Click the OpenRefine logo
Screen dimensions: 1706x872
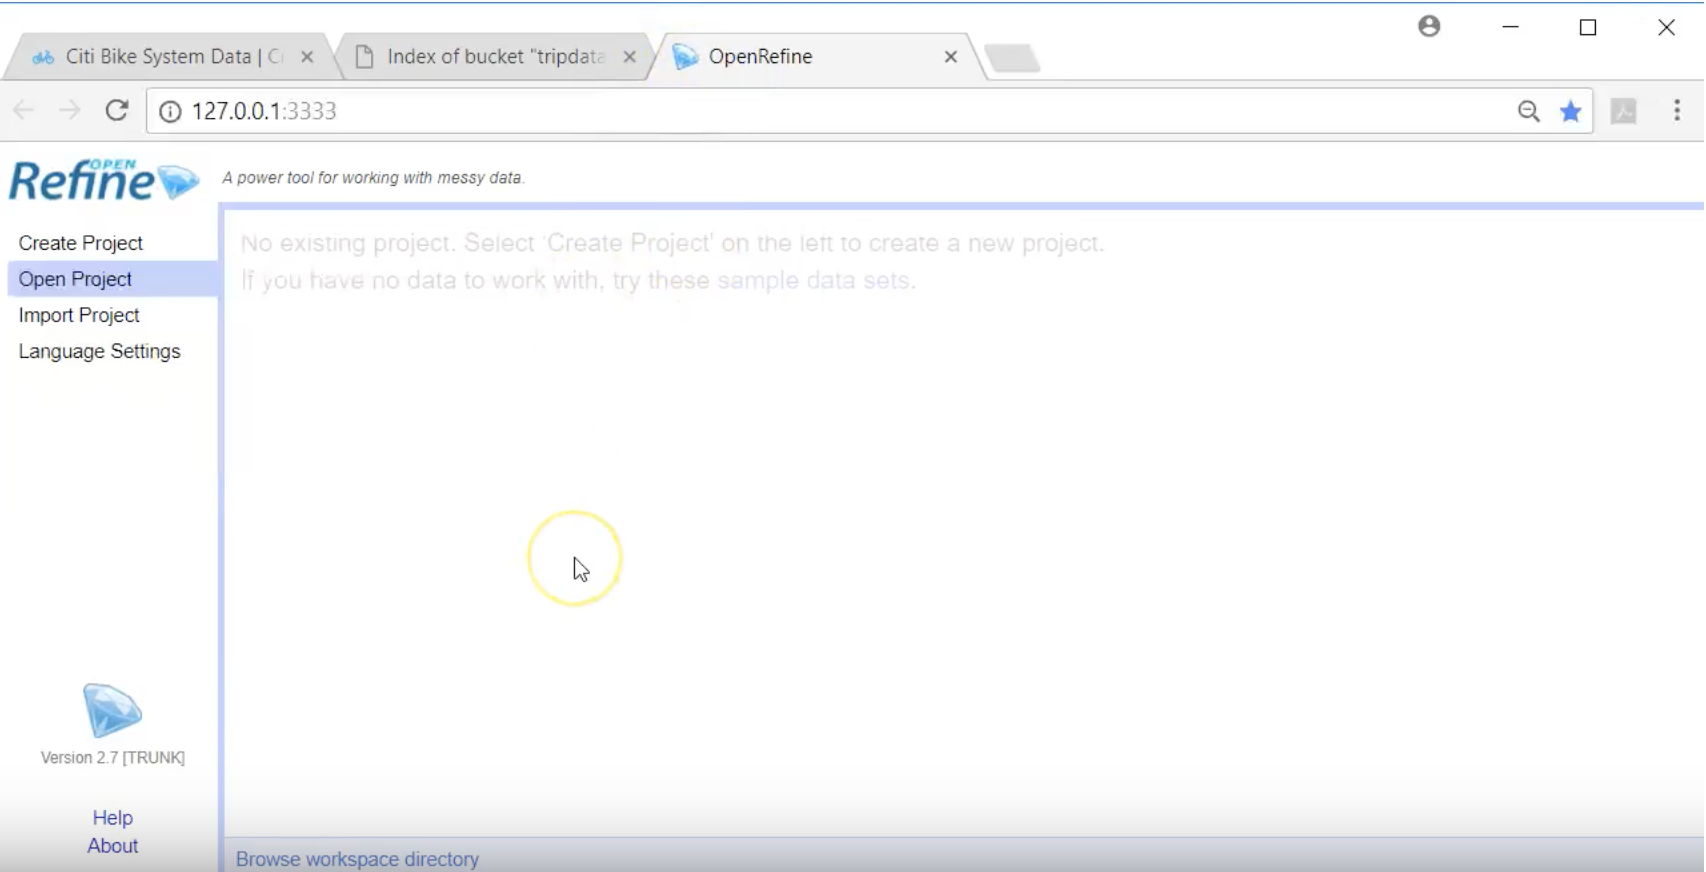coord(103,180)
